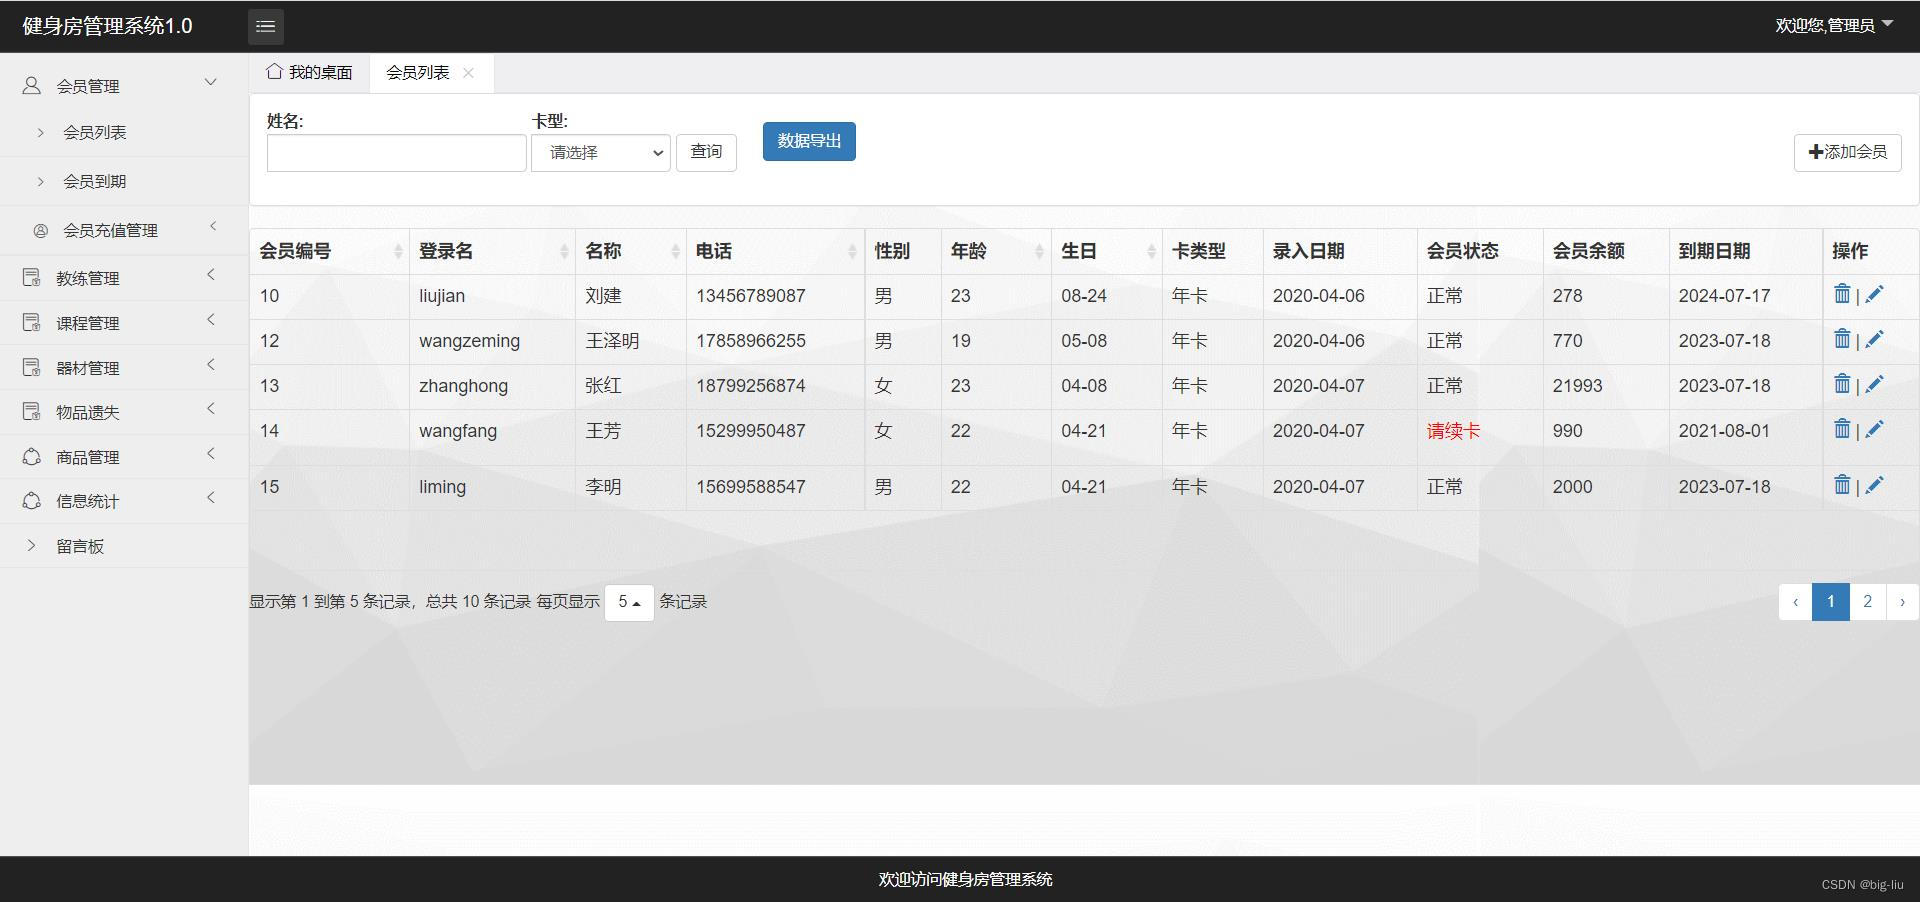Edit member zhanghong with pencil icon
1920x902 pixels.
pyautogui.click(x=1874, y=384)
